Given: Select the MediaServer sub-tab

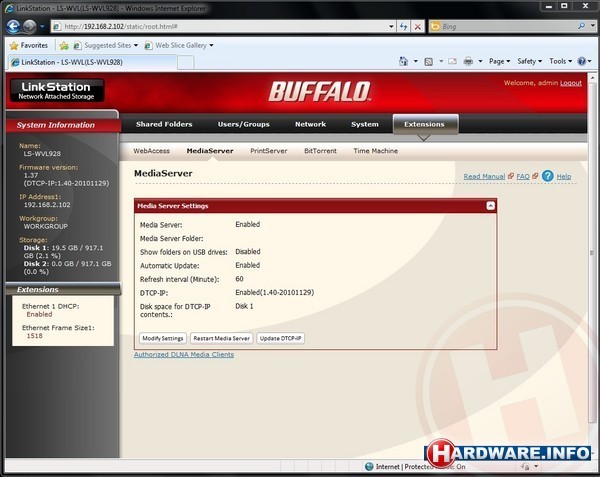Looking at the screenshot, I should (x=210, y=151).
